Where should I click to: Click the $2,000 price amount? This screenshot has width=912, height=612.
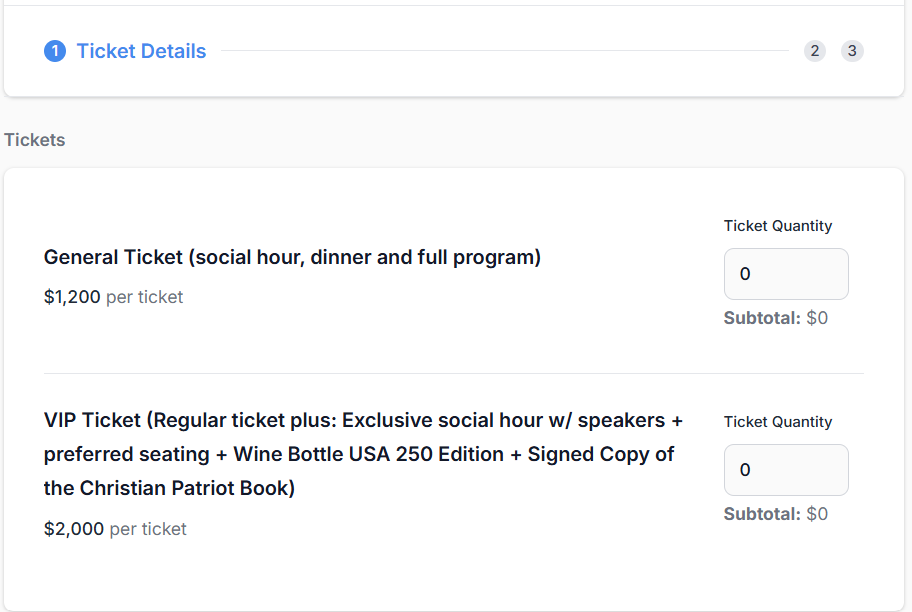tap(74, 529)
